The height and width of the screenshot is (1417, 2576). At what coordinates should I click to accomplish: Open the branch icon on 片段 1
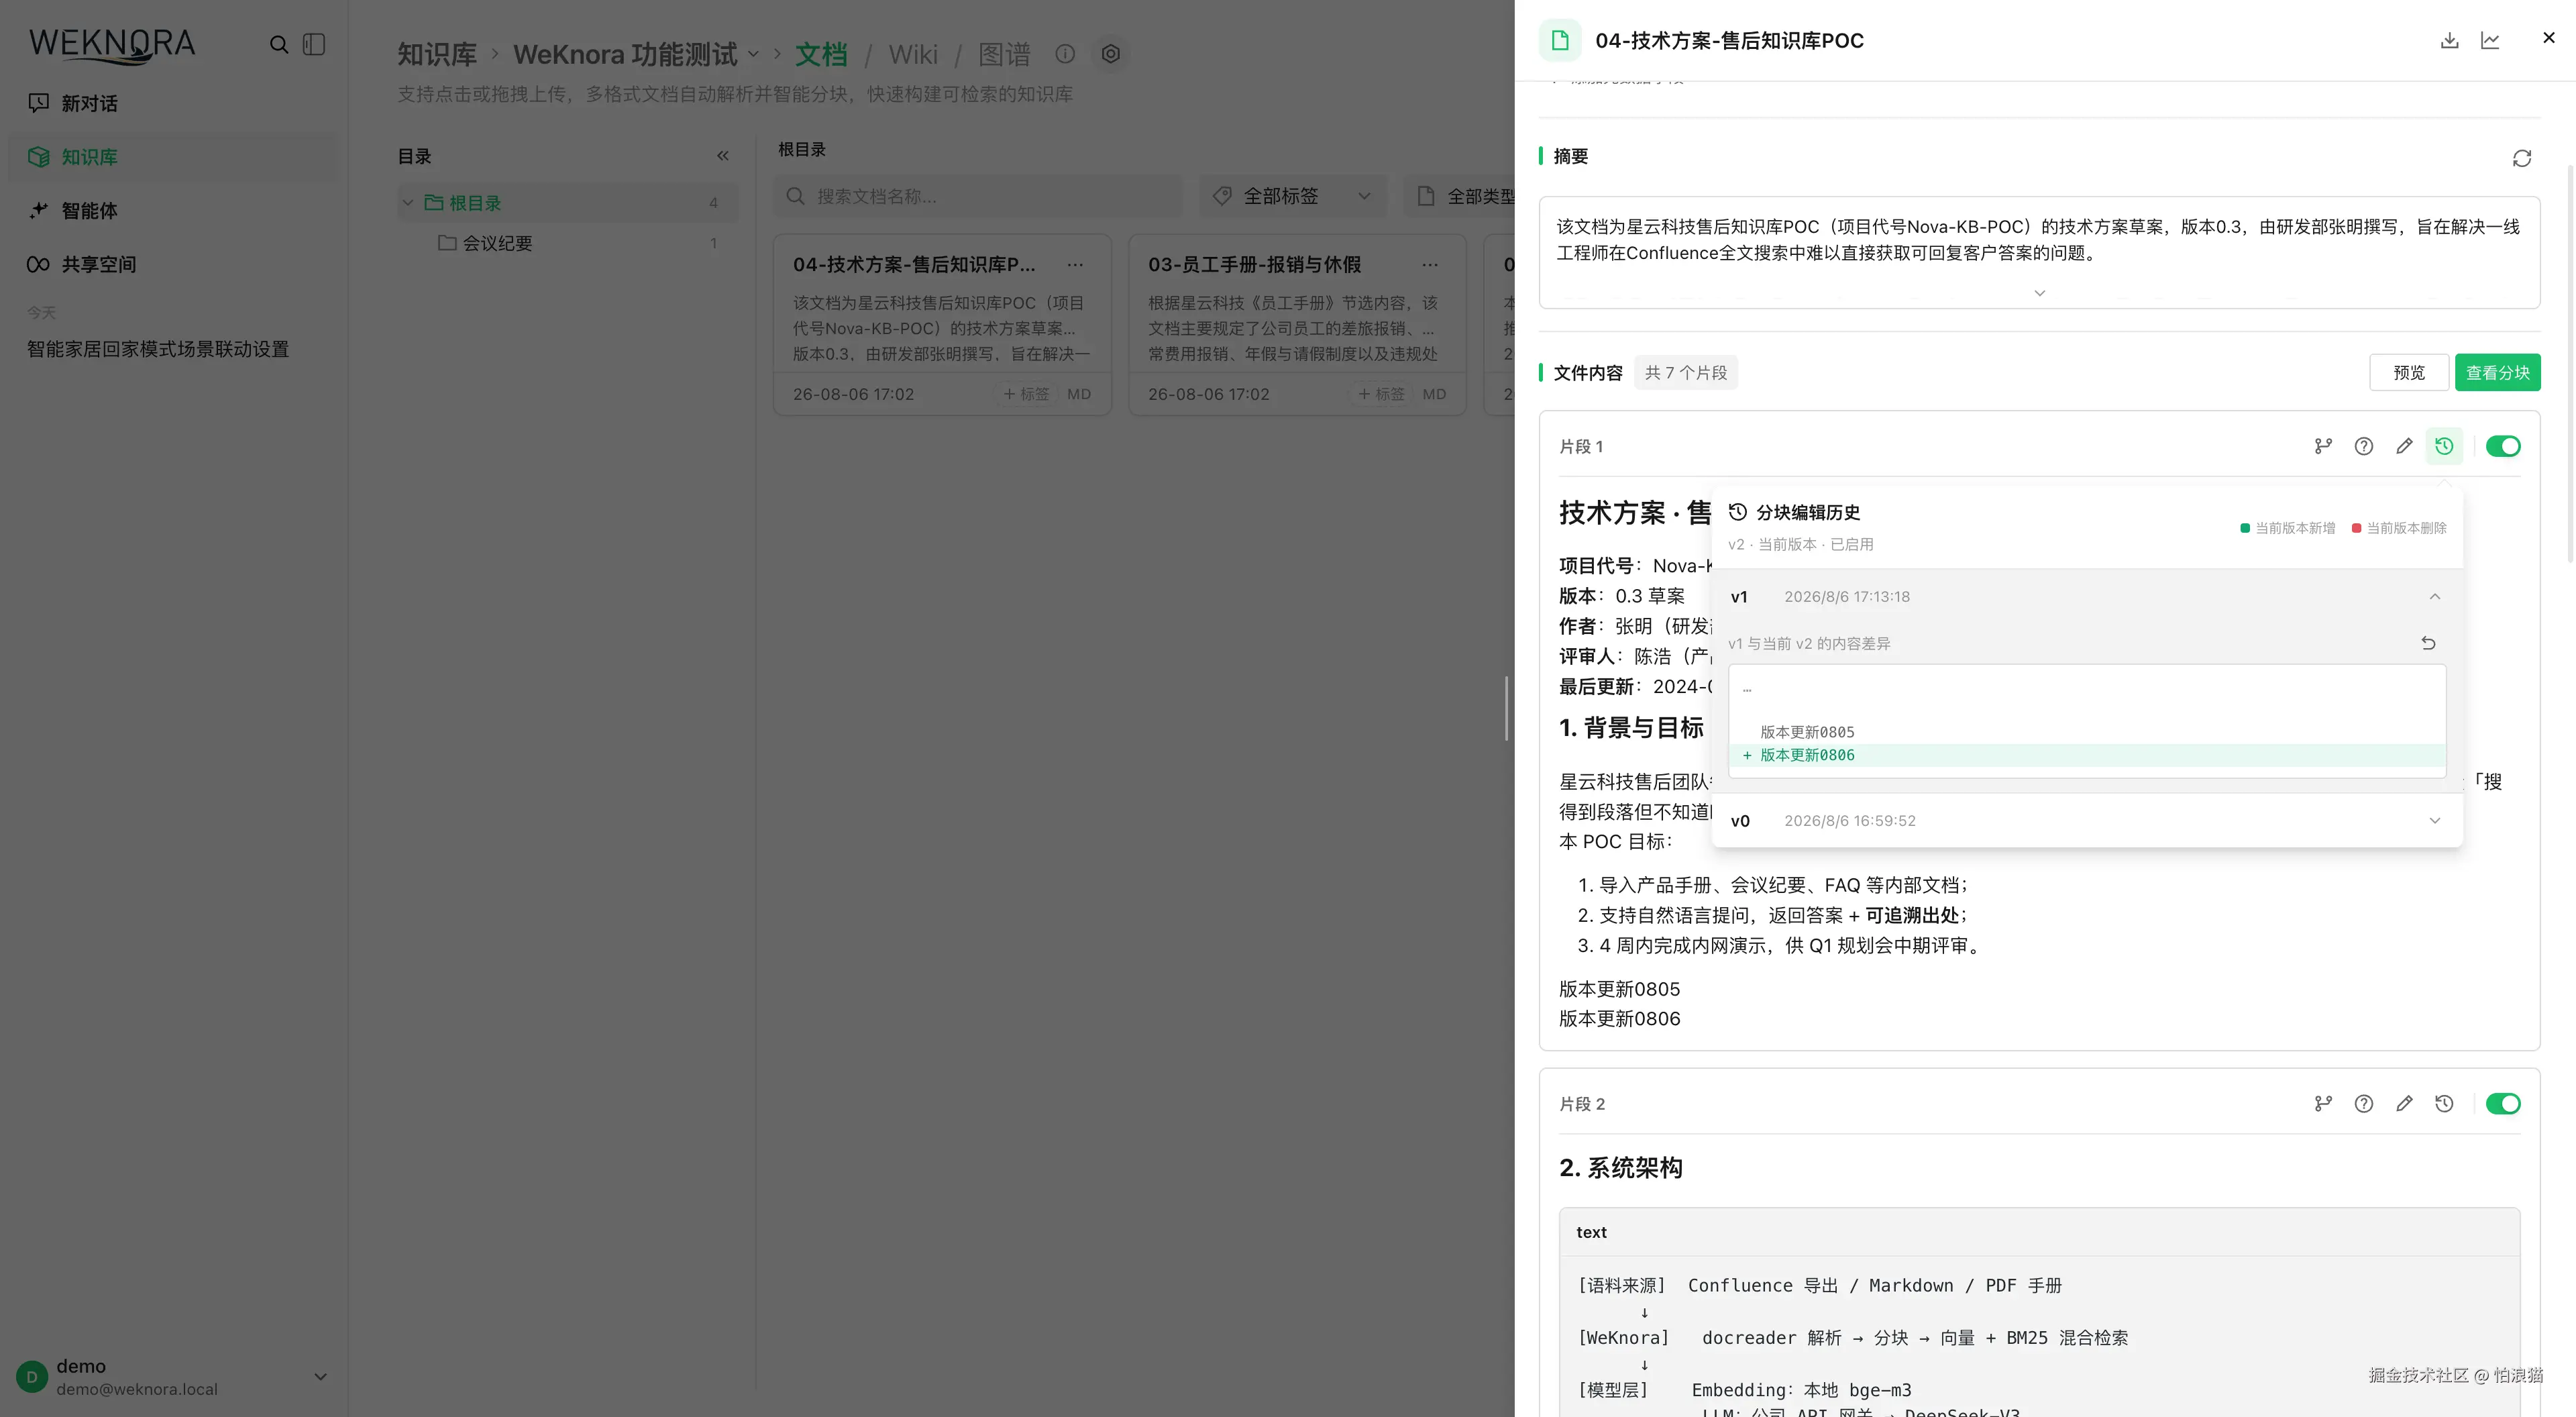[2323, 446]
